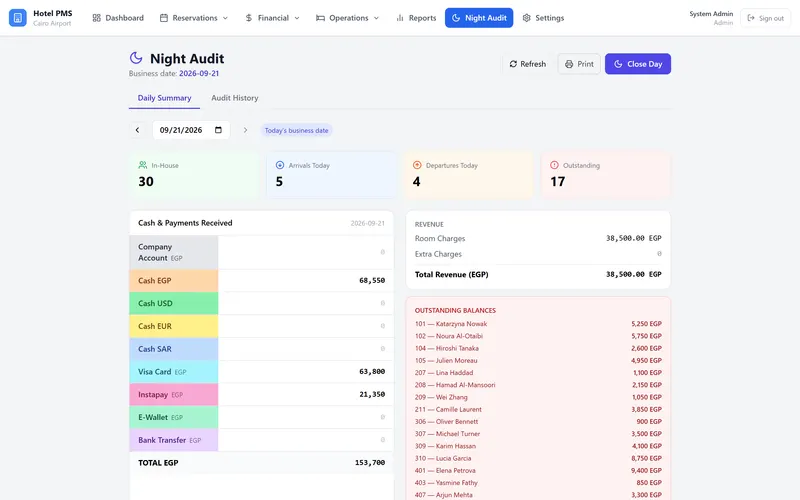Select the Night Audit nav item
Image resolution: width=800 pixels, height=500 pixels.
point(479,18)
